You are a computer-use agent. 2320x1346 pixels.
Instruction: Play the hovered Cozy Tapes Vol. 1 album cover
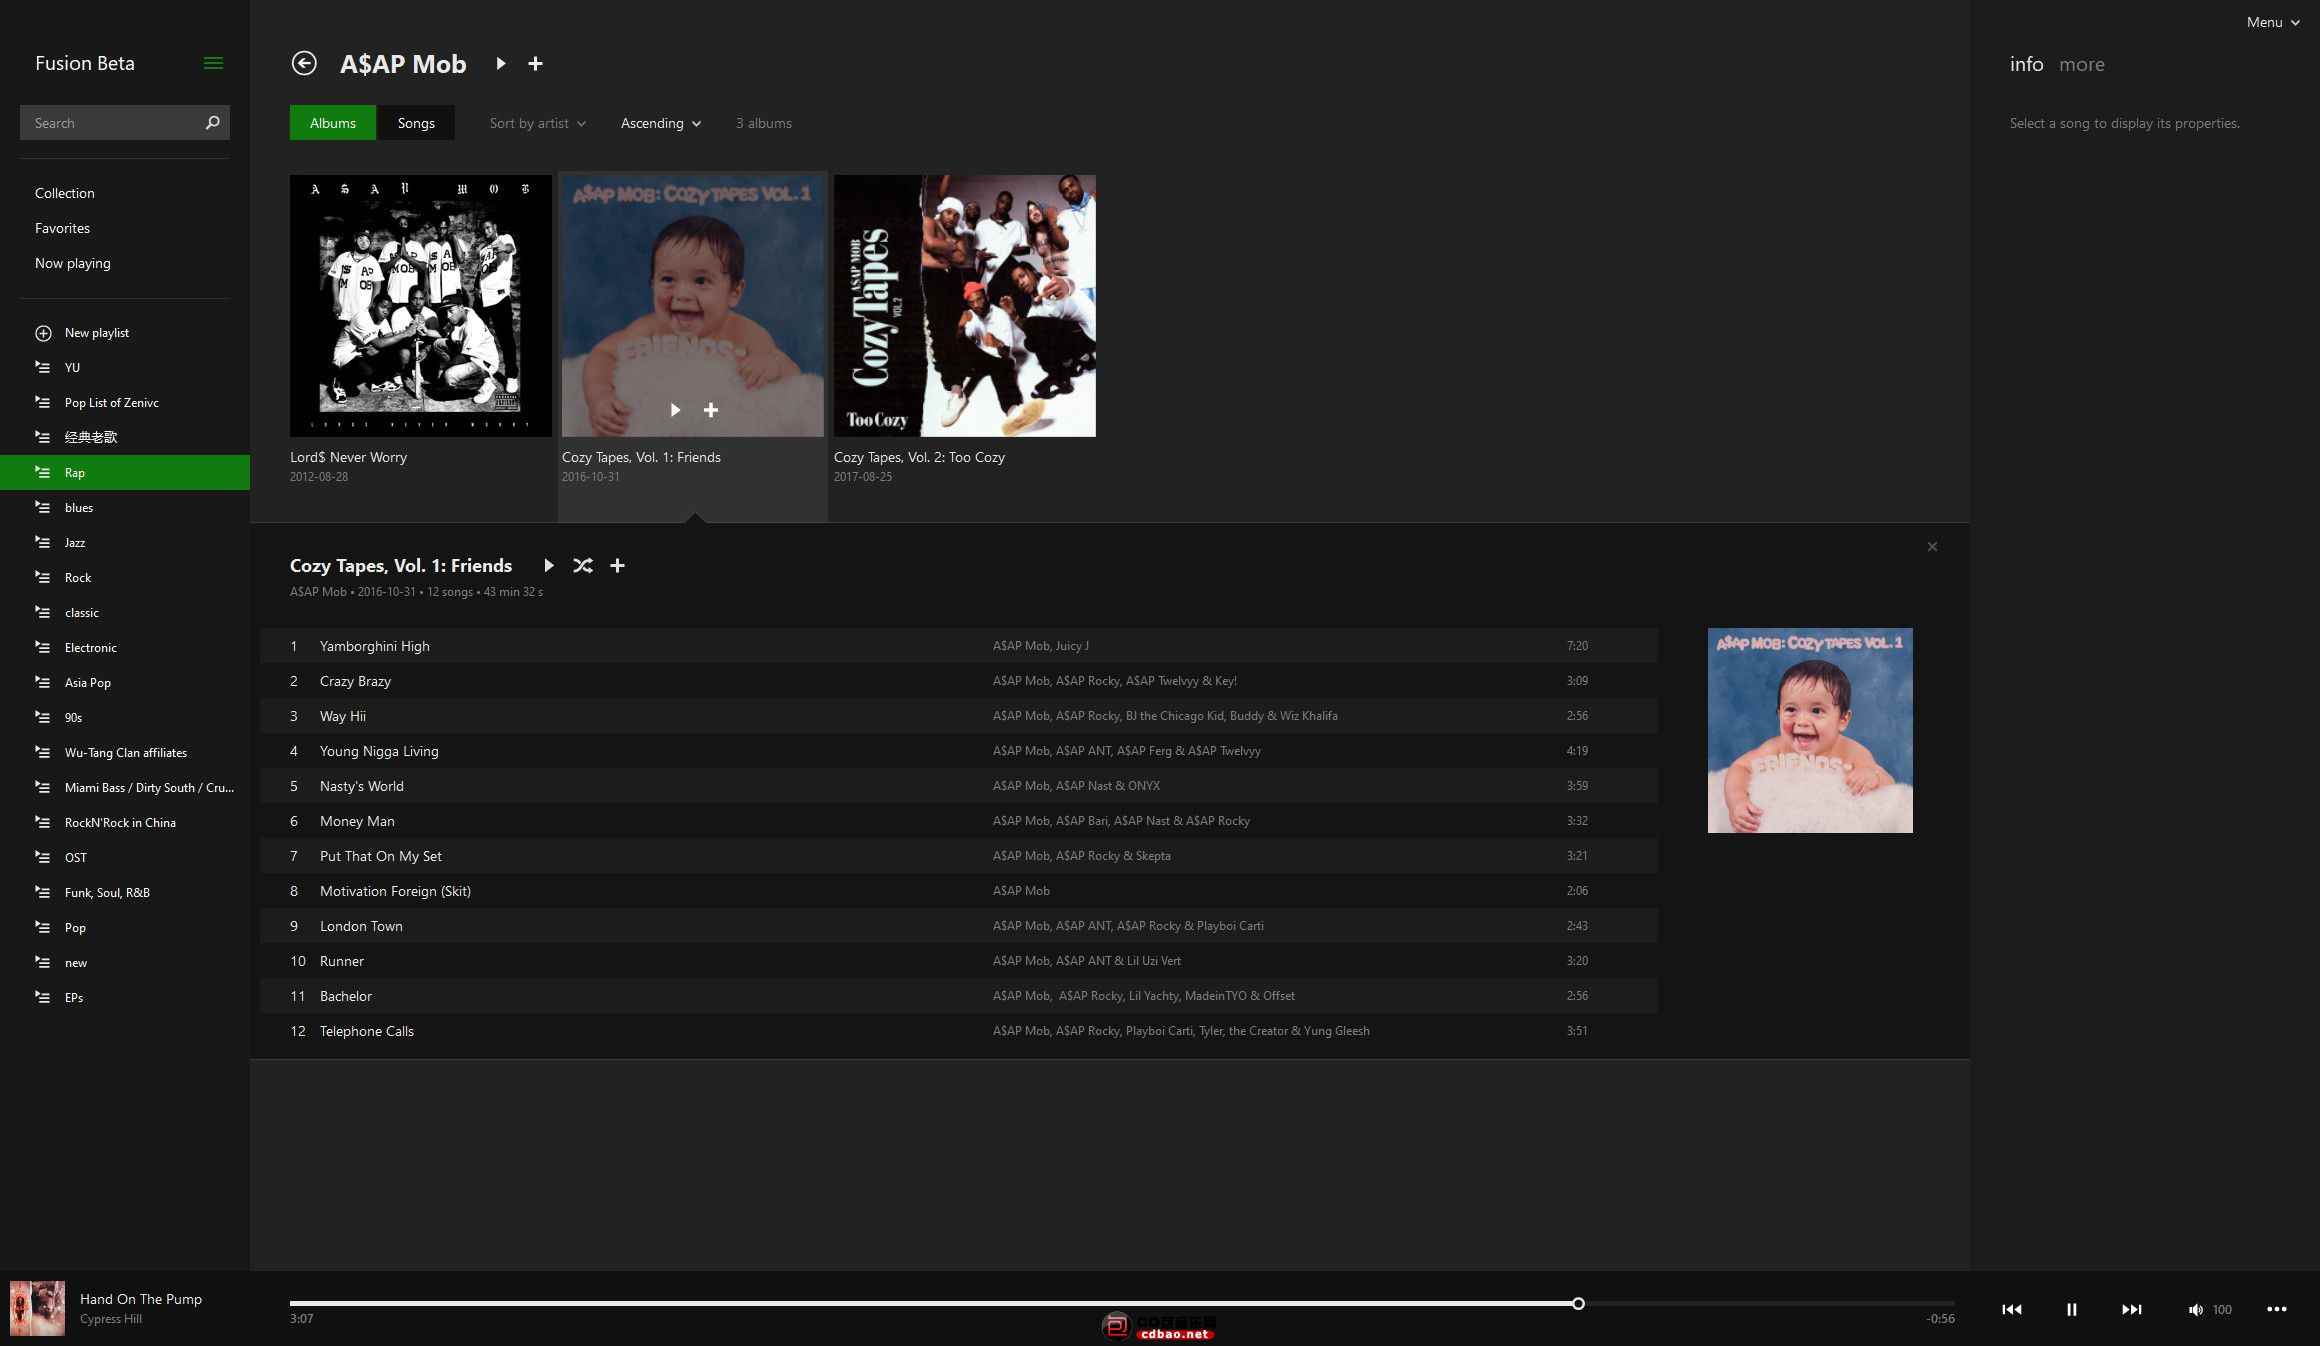[675, 410]
